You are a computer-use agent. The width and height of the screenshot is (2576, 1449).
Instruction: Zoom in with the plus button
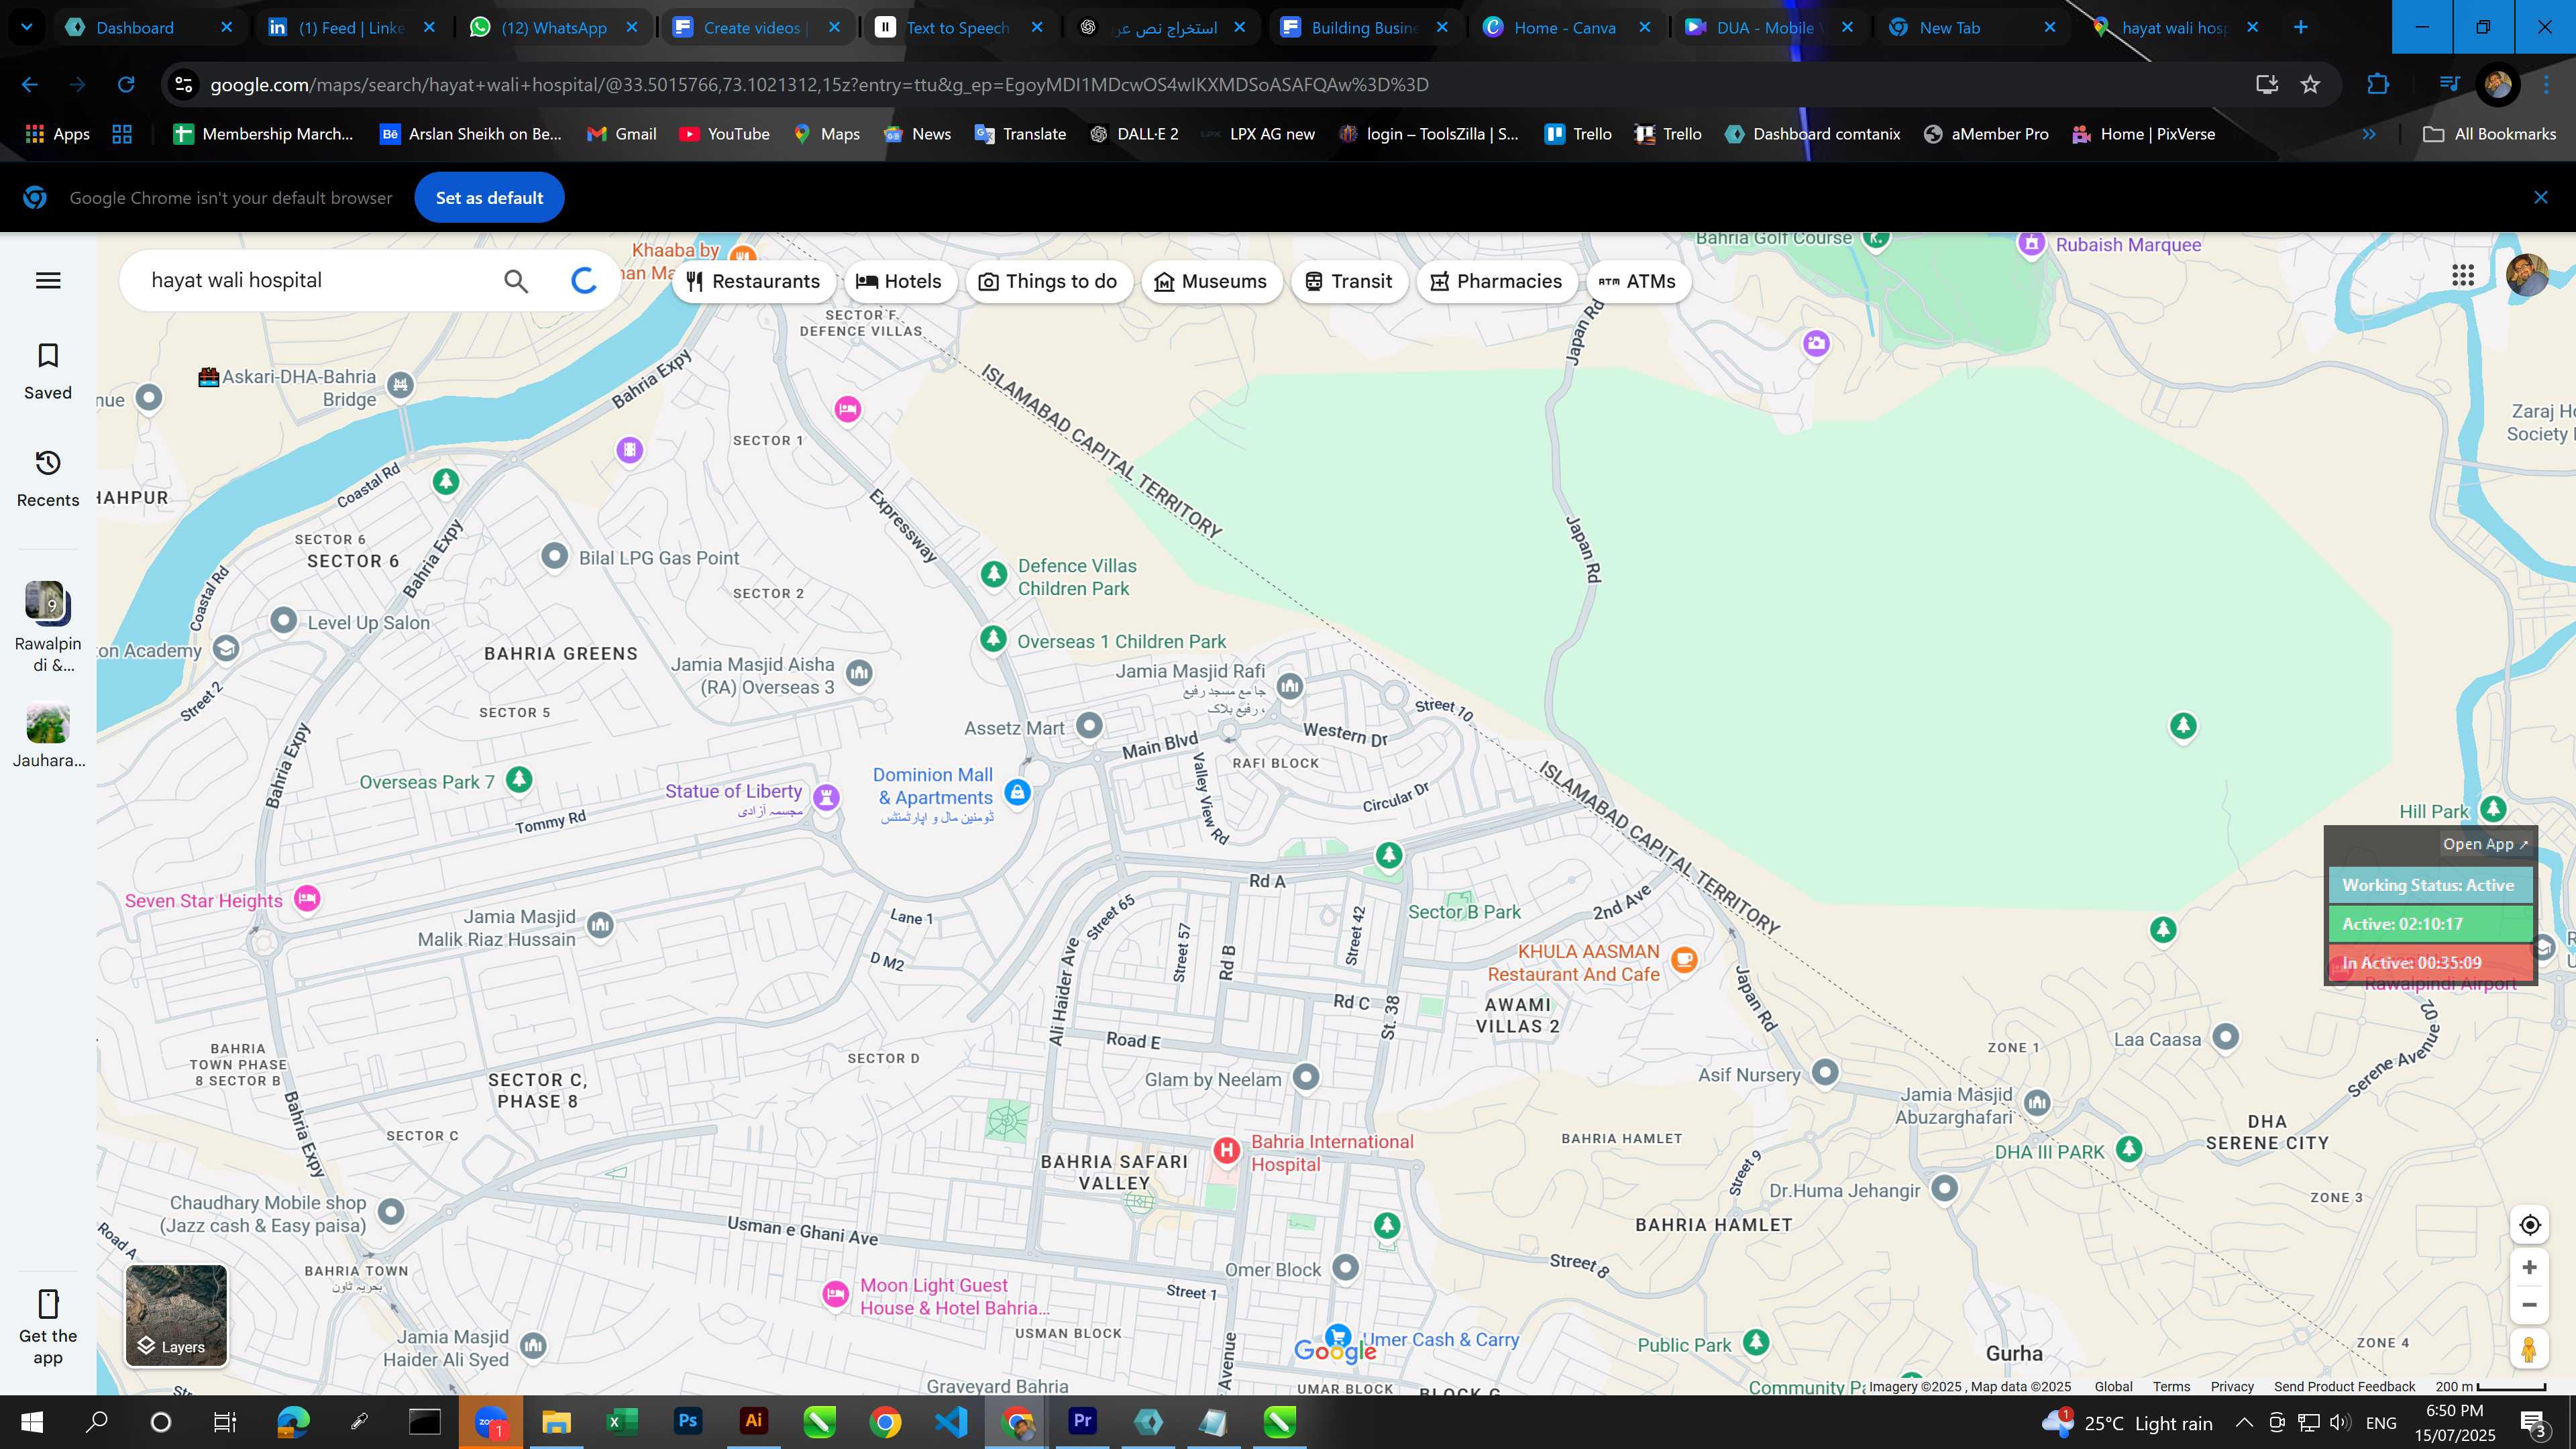coord(2530,1267)
